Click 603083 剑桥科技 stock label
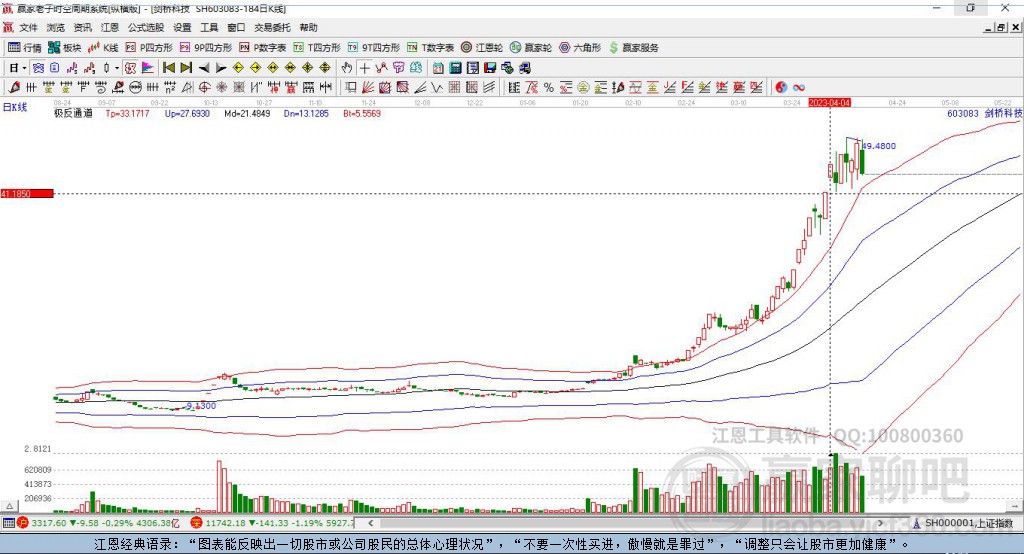1024x554 pixels. tap(985, 113)
